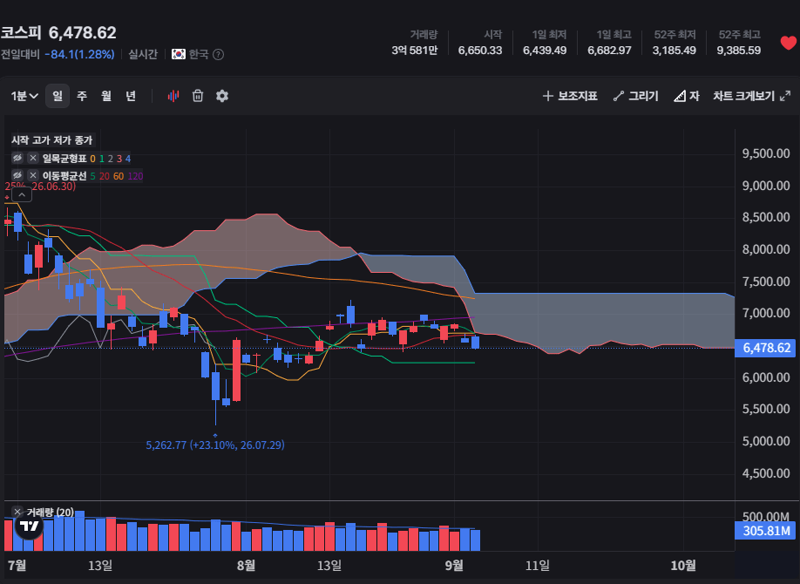Click the trash can delete icon
Image resolution: width=800 pixels, height=584 pixels.
click(x=197, y=96)
